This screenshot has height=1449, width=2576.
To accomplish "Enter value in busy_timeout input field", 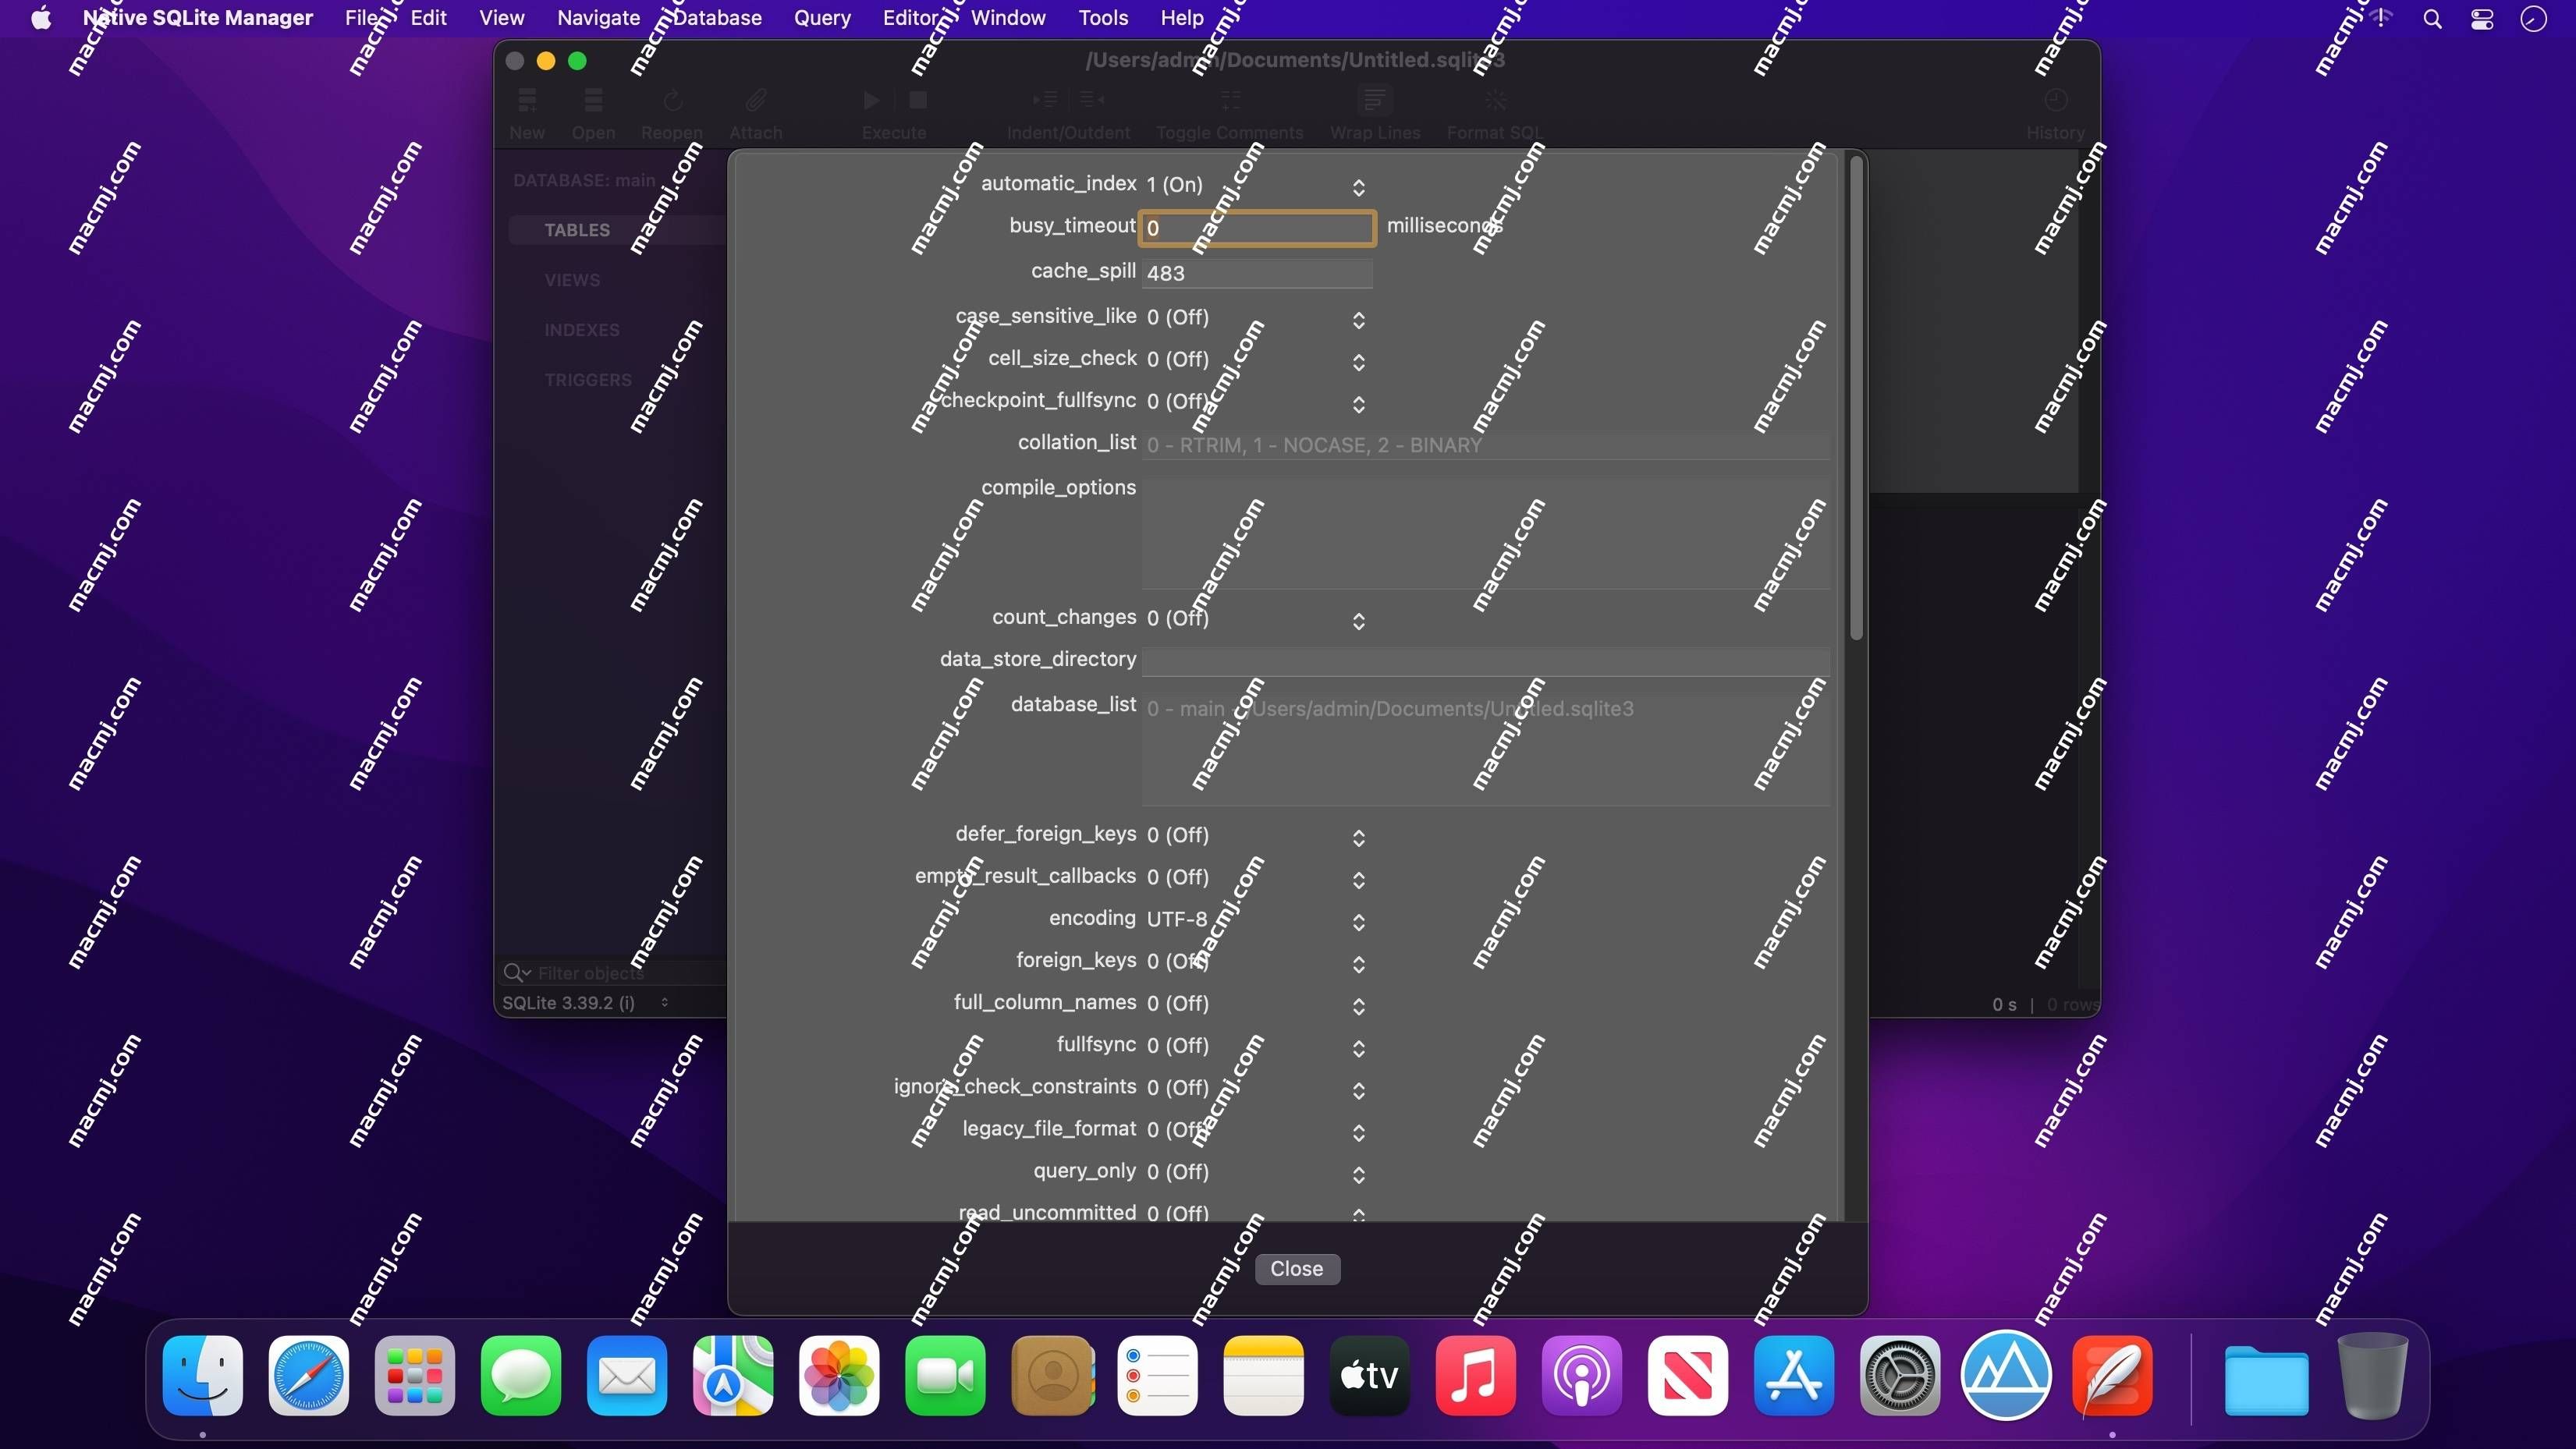I will pyautogui.click(x=1256, y=226).
